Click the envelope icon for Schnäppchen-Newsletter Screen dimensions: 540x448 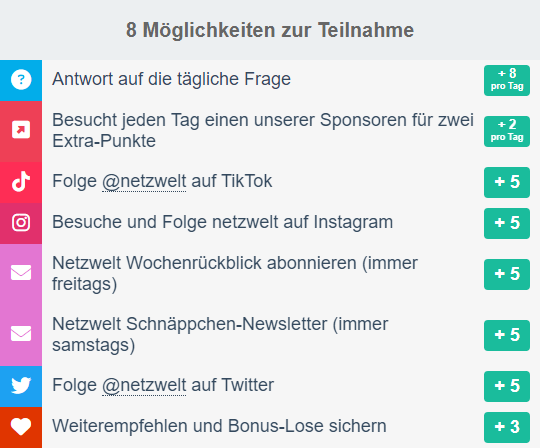point(21,334)
